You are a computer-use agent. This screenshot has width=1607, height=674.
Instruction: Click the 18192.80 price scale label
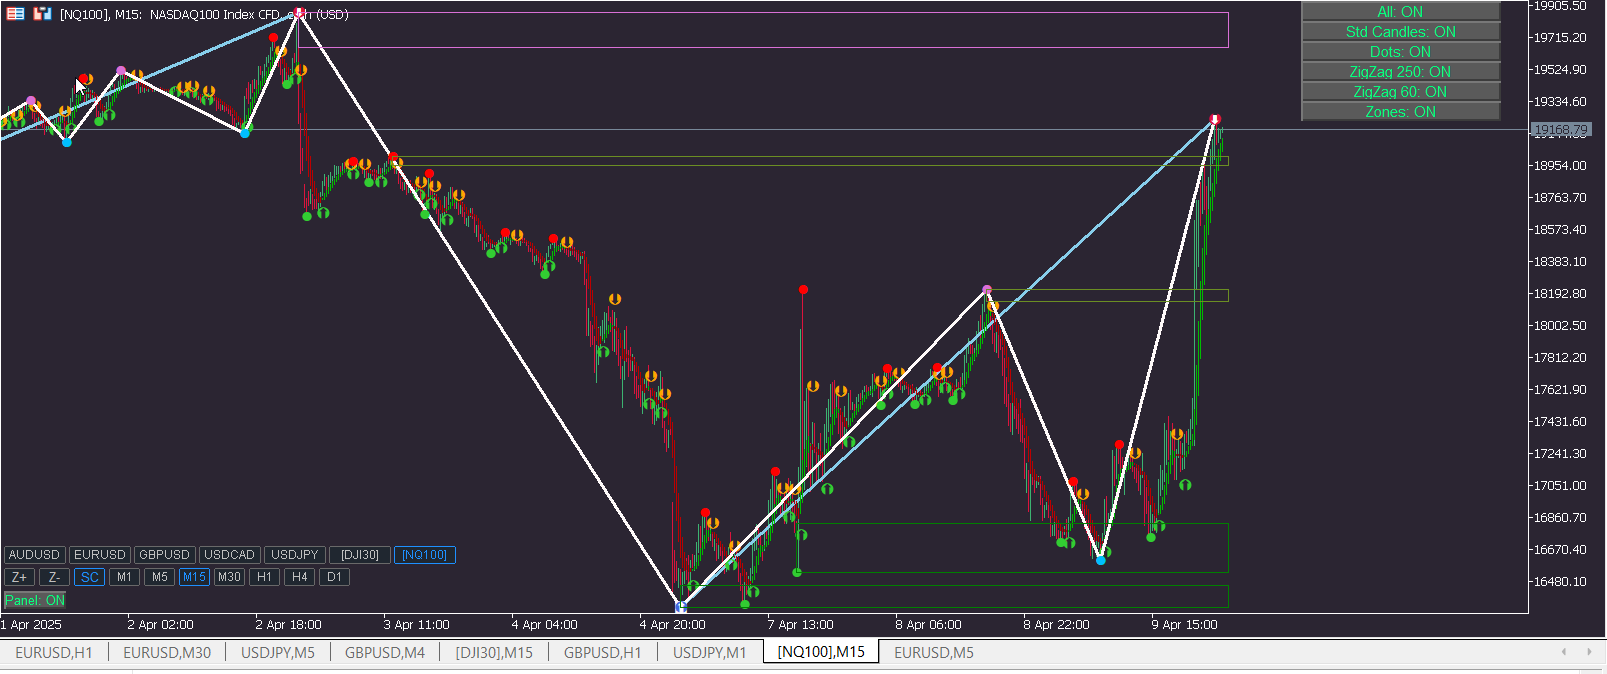[x=1560, y=294]
